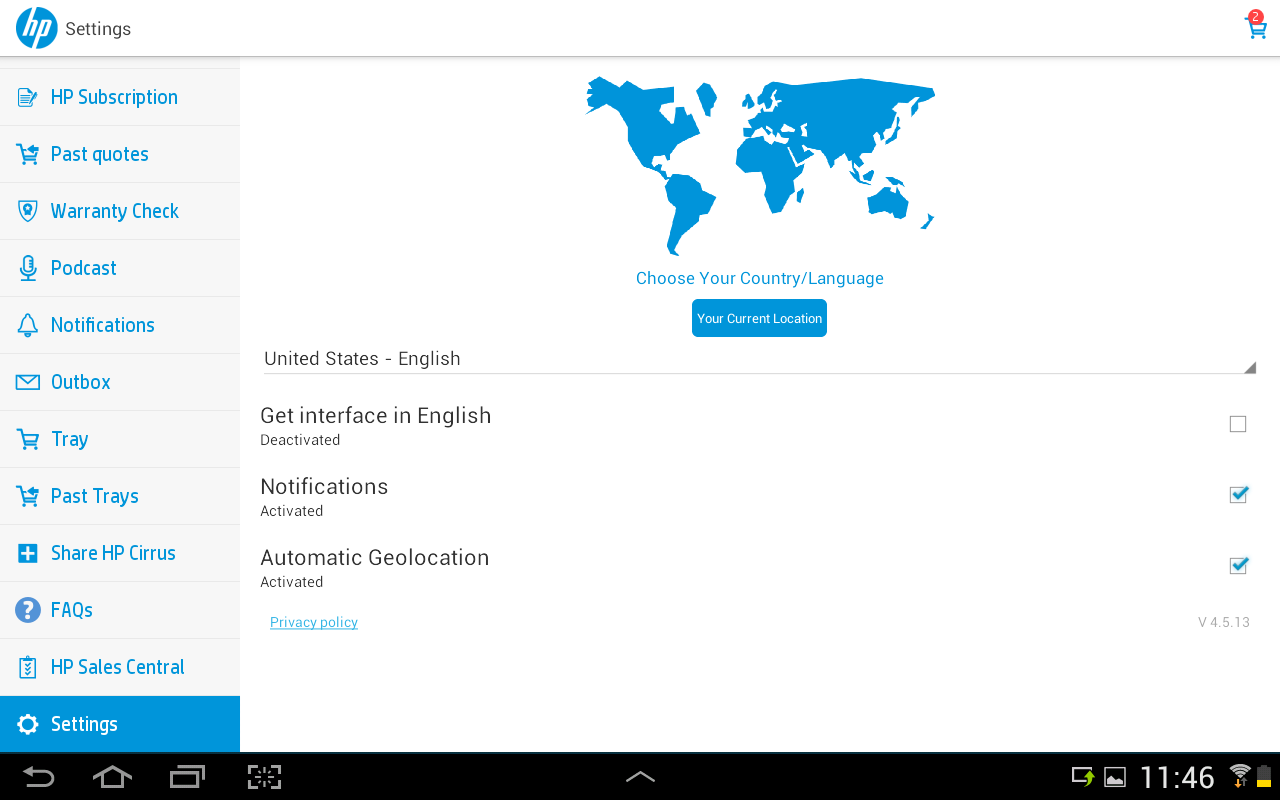Click the 11:46 clock in status bar
Viewport: 1280px width, 800px height.
pyautogui.click(x=1177, y=777)
